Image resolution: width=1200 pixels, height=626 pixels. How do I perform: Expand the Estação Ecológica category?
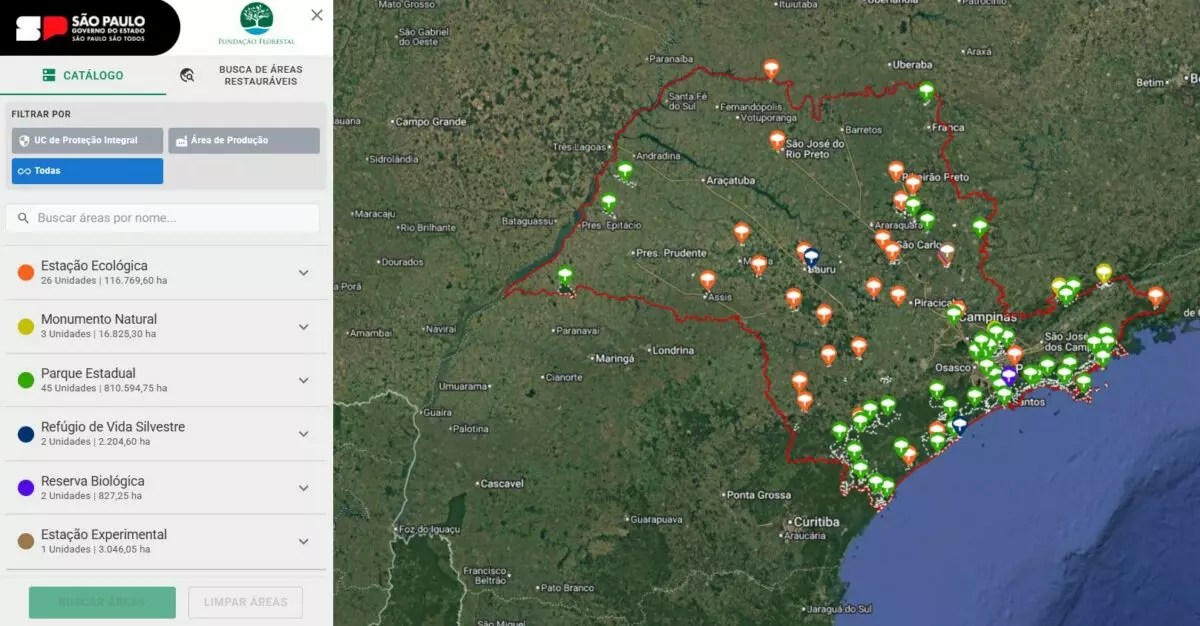point(166,273)
